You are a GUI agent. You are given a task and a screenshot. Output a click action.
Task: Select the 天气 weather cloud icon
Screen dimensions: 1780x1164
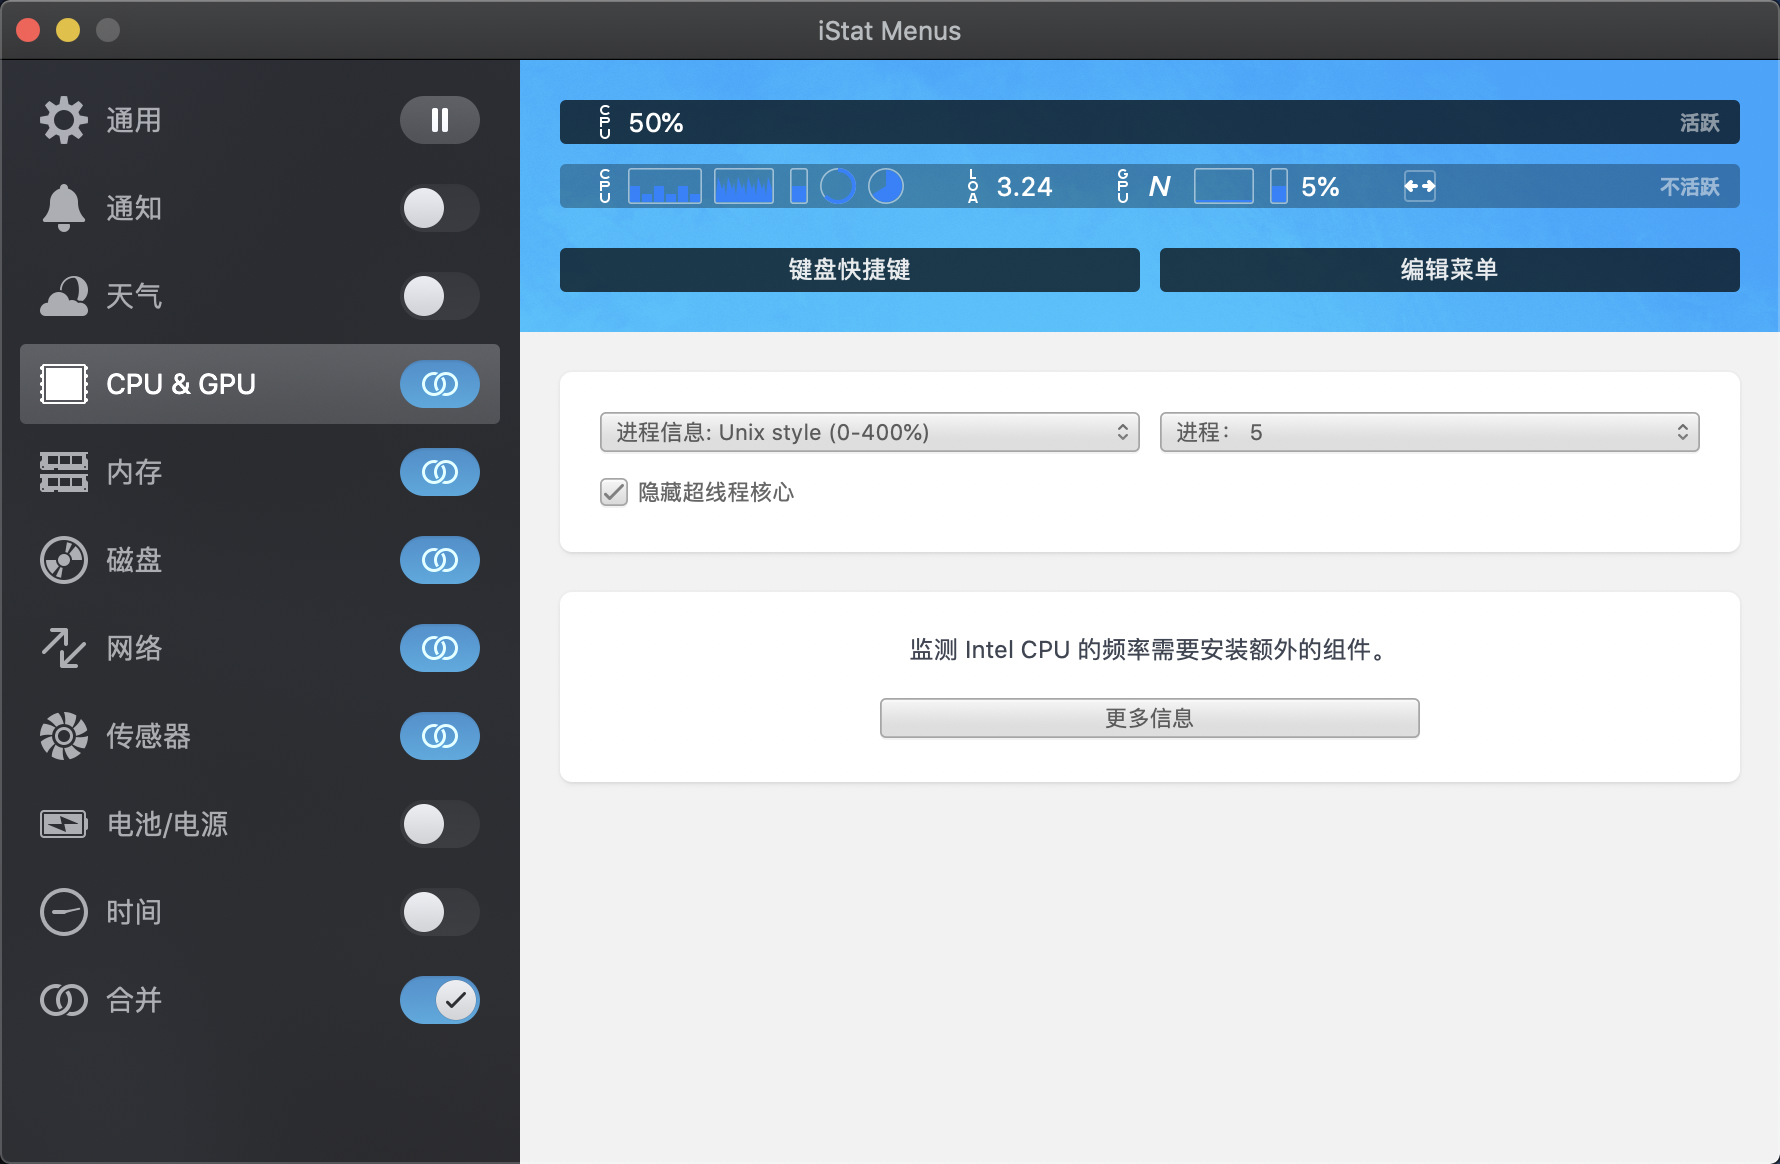tap(63, 296)
